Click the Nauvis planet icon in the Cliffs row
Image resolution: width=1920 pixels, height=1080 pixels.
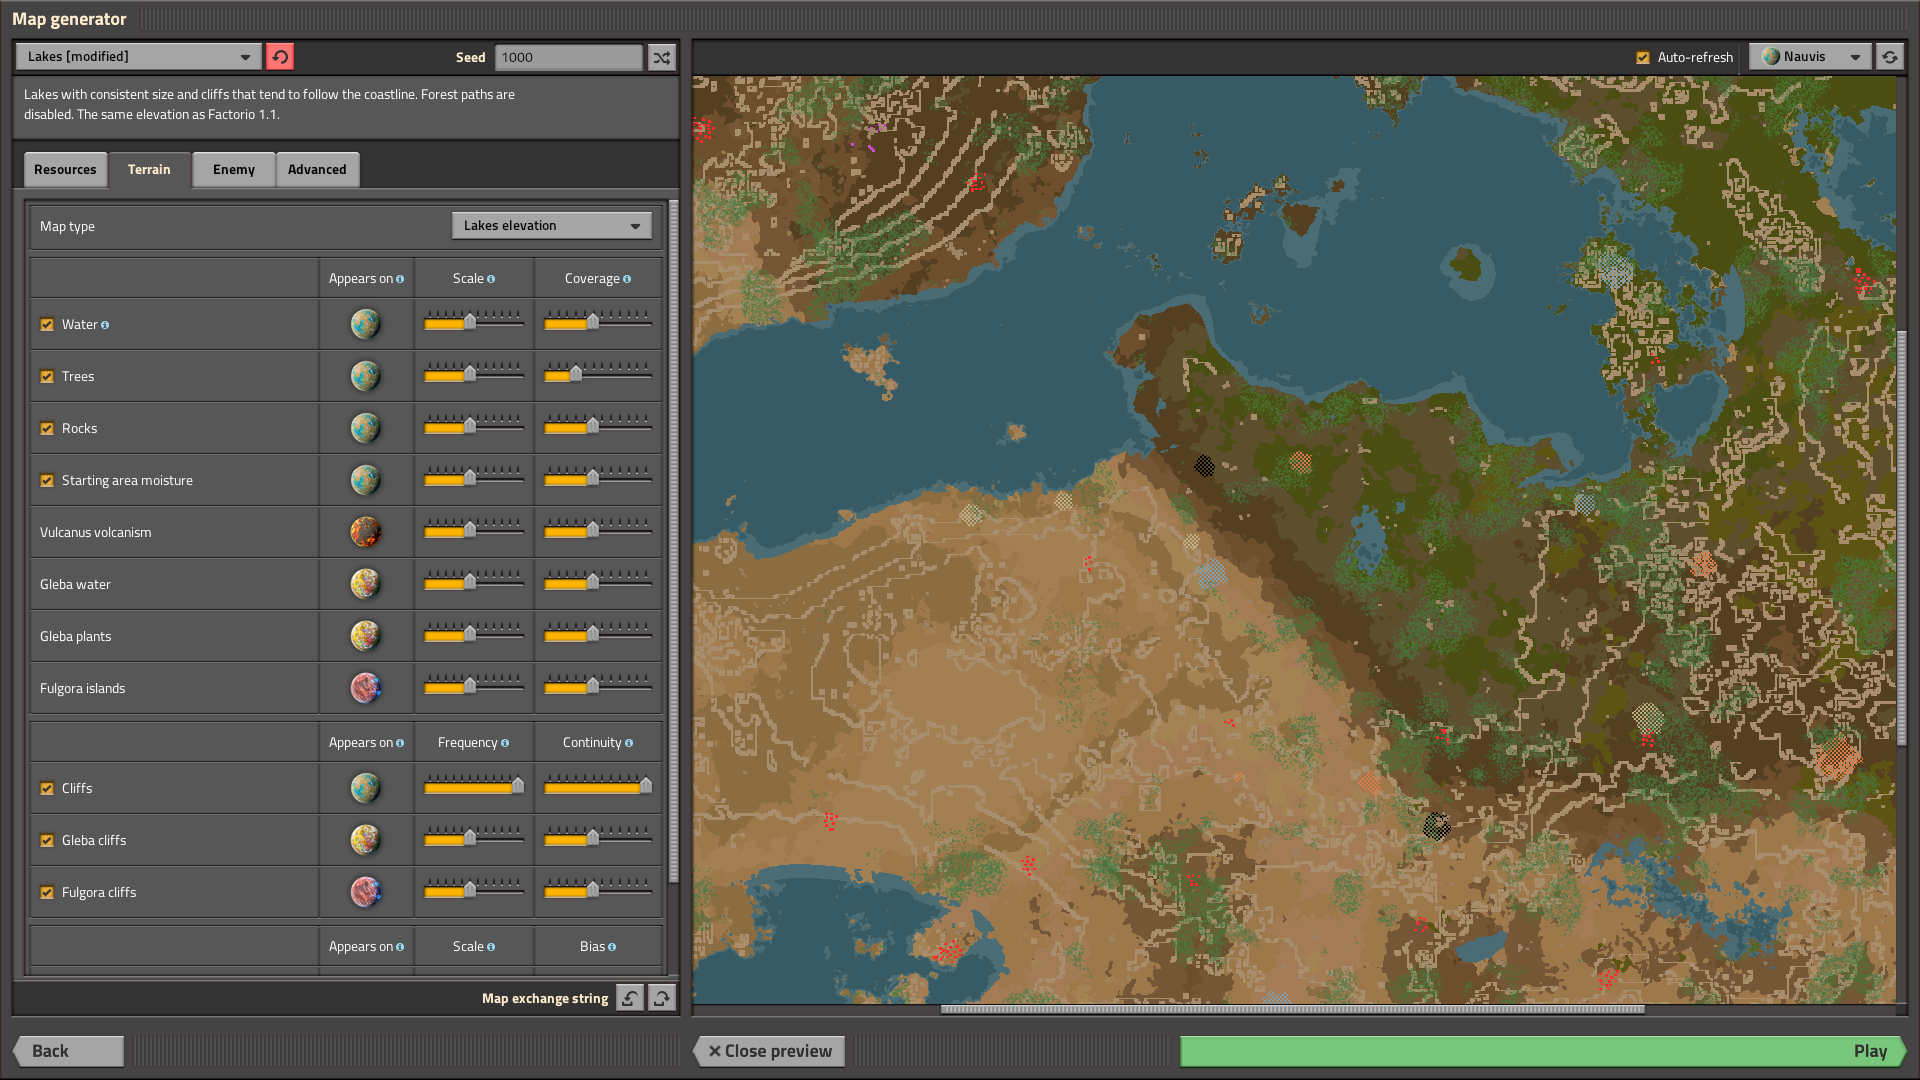[x=366, y=788]
